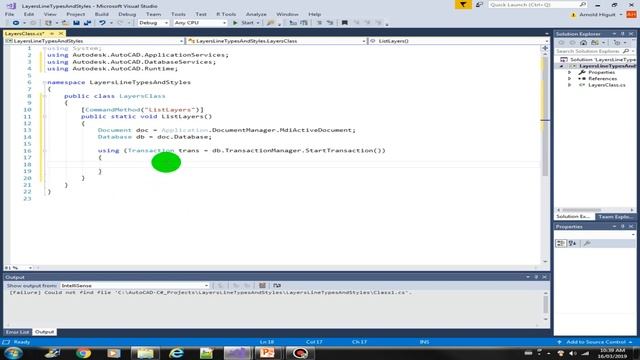Open the account warning icon
Screen dimensions: 640x360
[x=573, y=15]
